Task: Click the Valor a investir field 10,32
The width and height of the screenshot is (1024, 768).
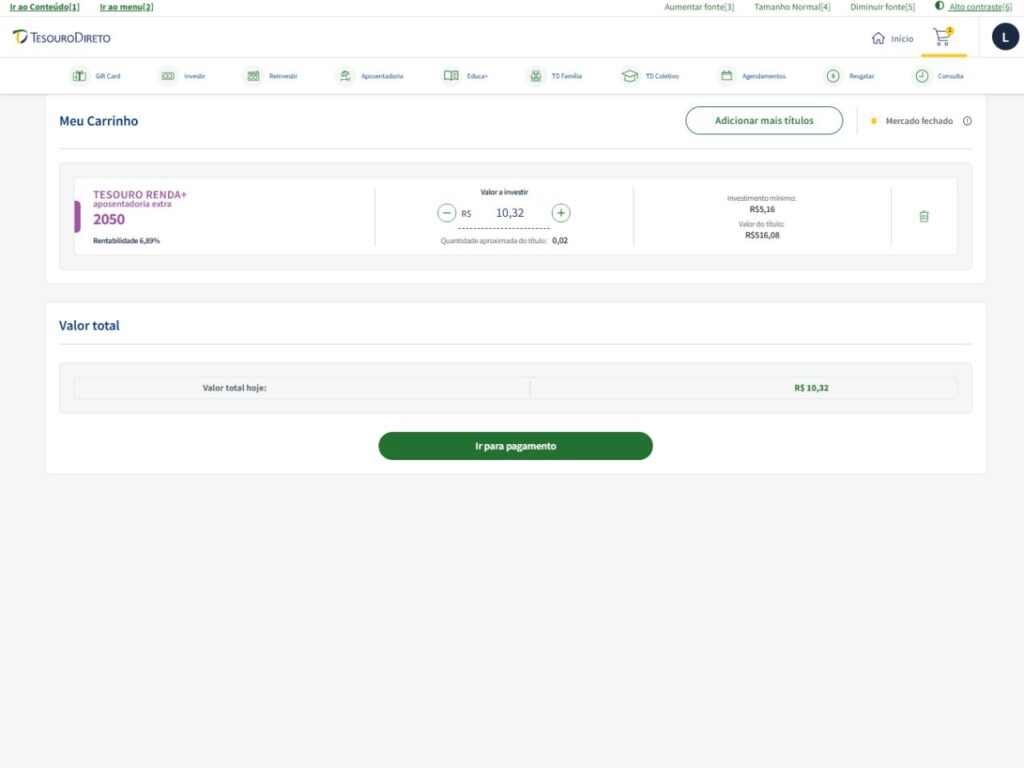Action: [x=509, y=213]
